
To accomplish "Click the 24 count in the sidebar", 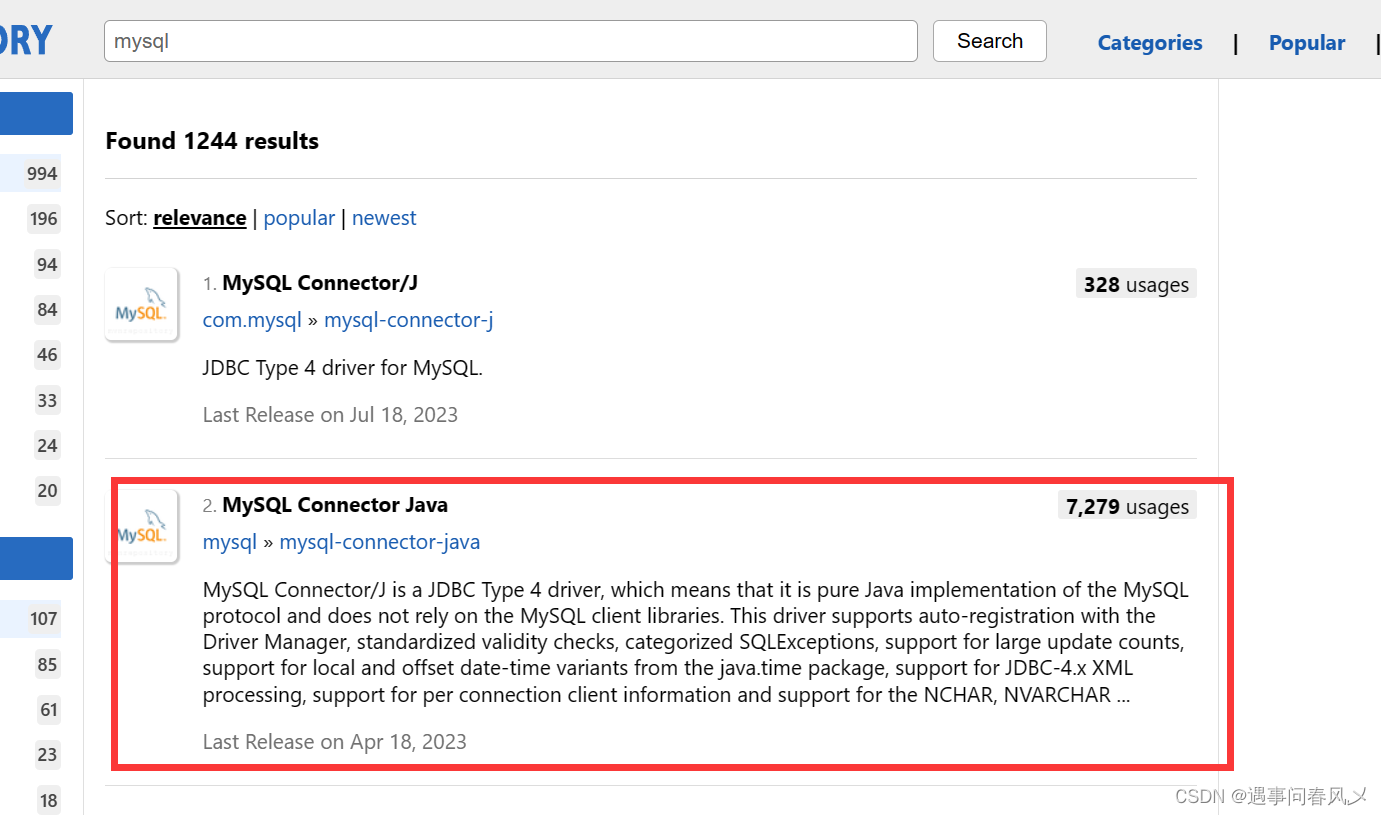I will click(47, 446).
